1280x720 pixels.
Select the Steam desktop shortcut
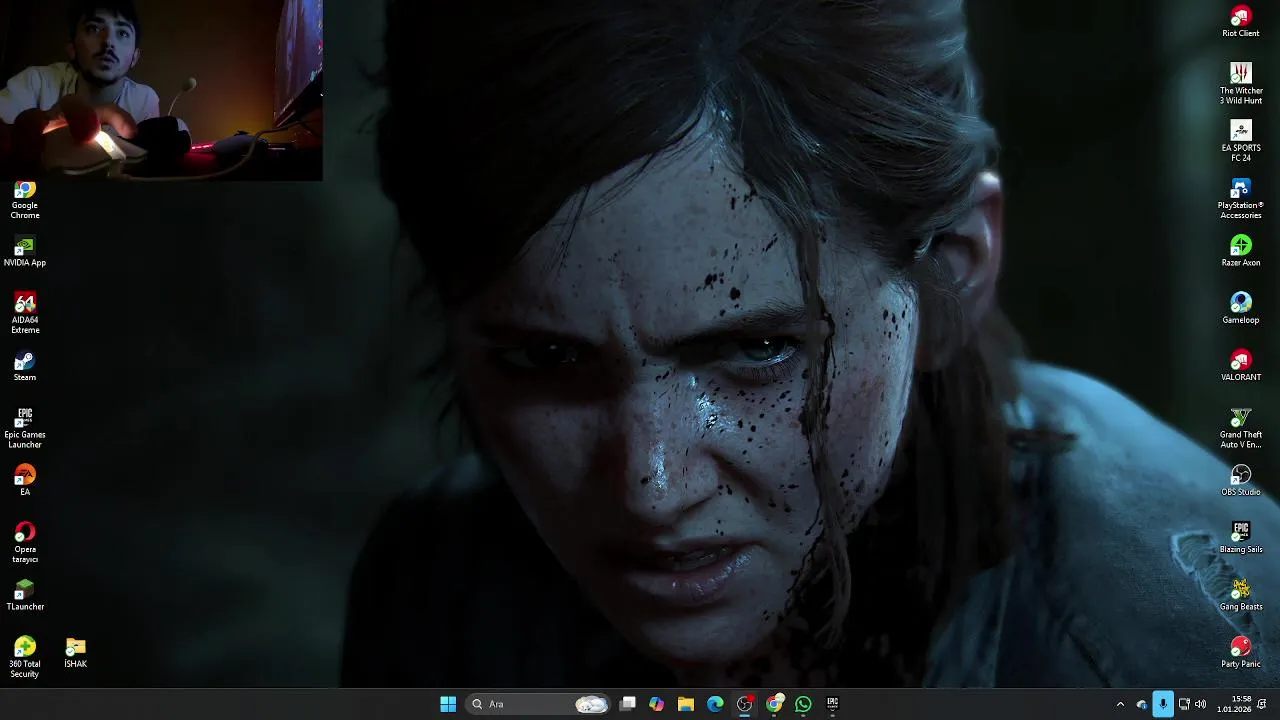(x=25, y=367)
